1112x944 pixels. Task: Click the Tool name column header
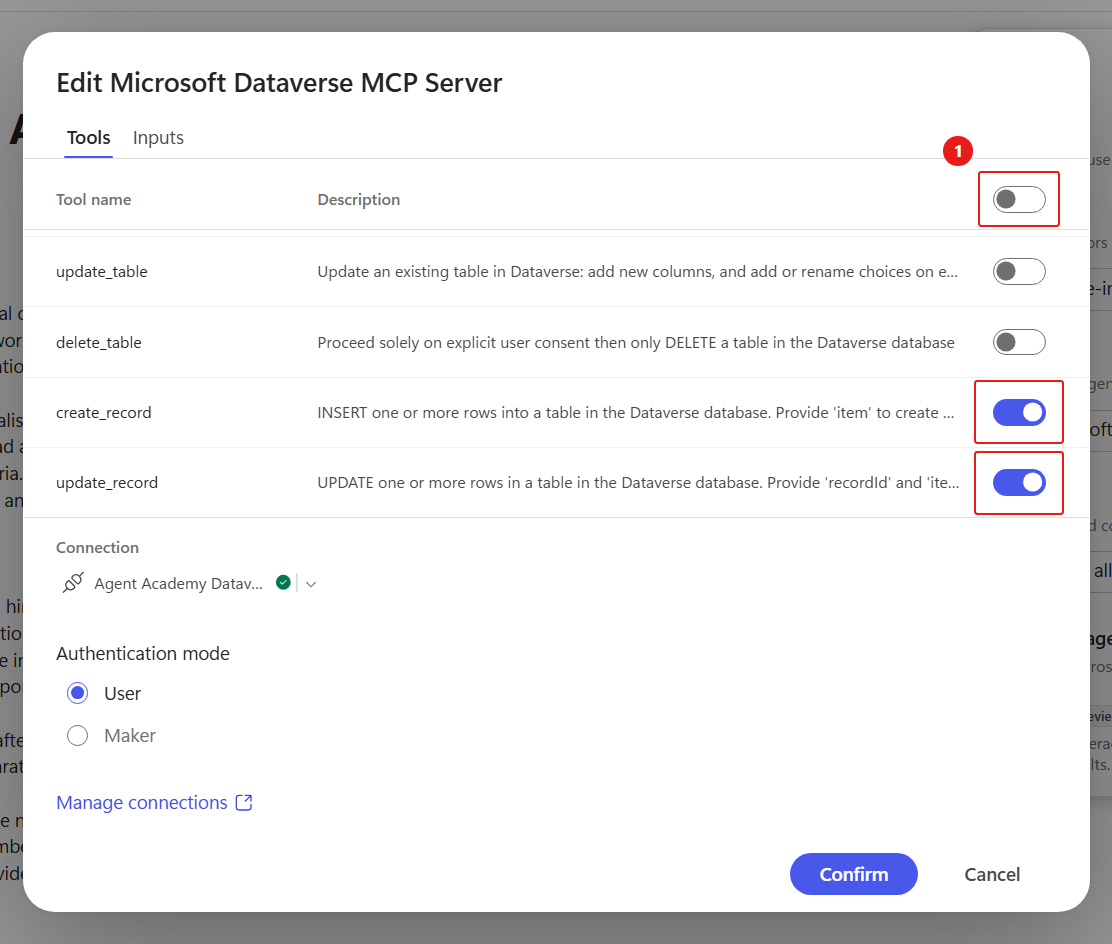94,200
